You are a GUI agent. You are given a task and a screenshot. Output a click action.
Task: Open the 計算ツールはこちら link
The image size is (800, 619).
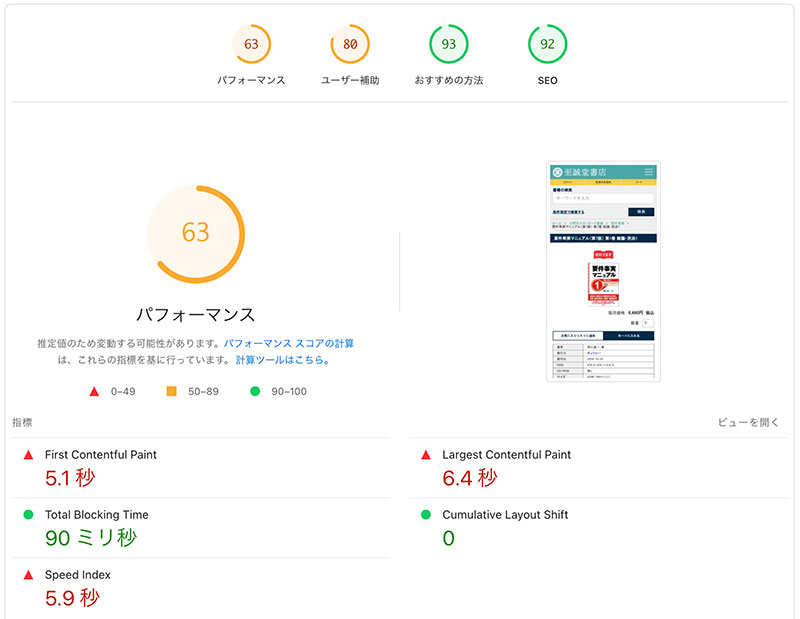point(283,360)
